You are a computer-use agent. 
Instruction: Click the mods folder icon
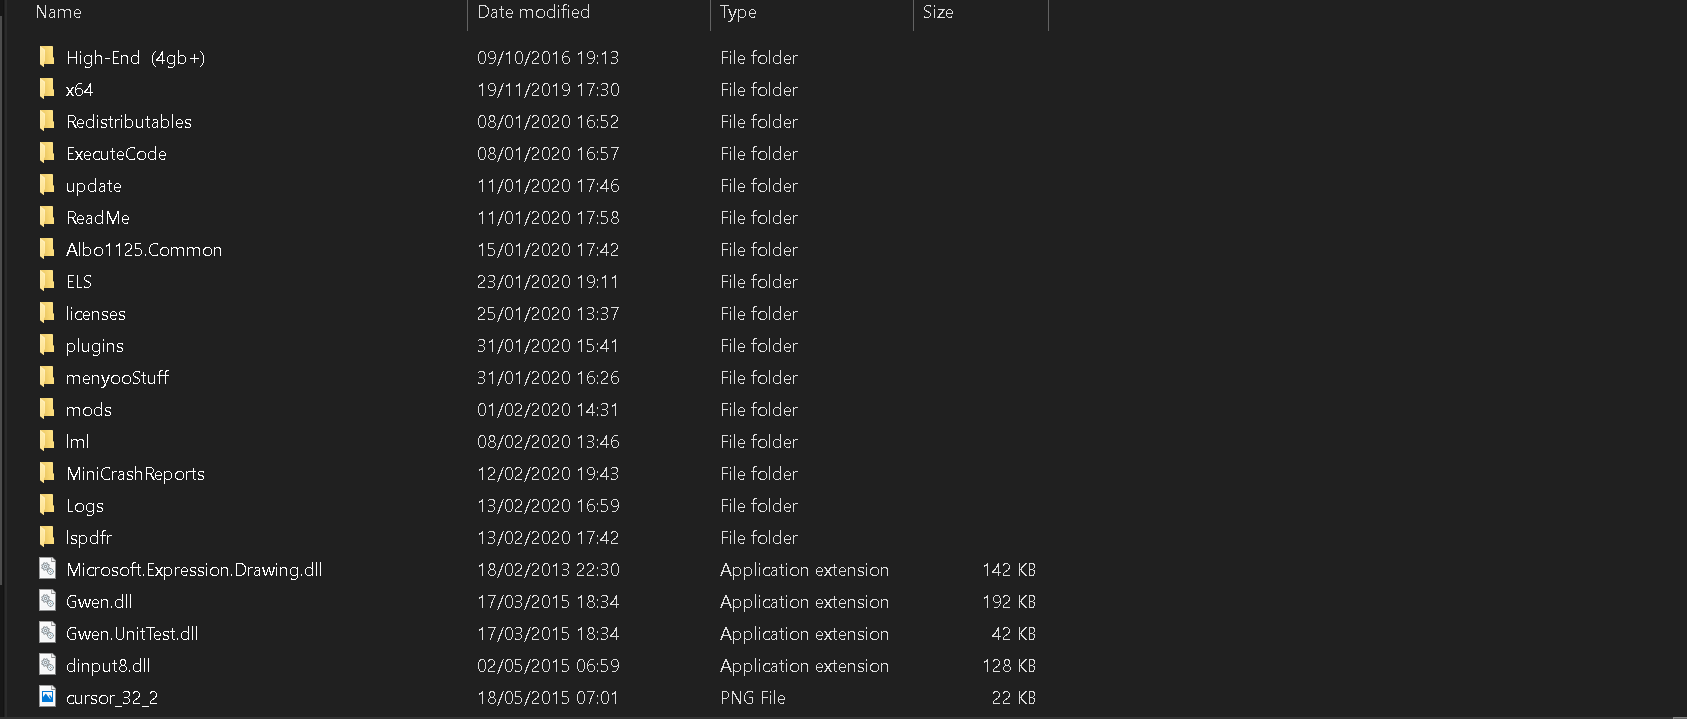[47, 408]
